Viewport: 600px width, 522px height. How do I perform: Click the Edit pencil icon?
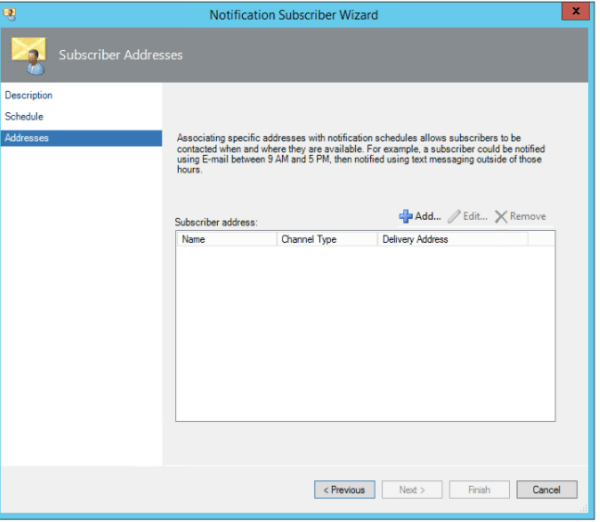point(454,216)
